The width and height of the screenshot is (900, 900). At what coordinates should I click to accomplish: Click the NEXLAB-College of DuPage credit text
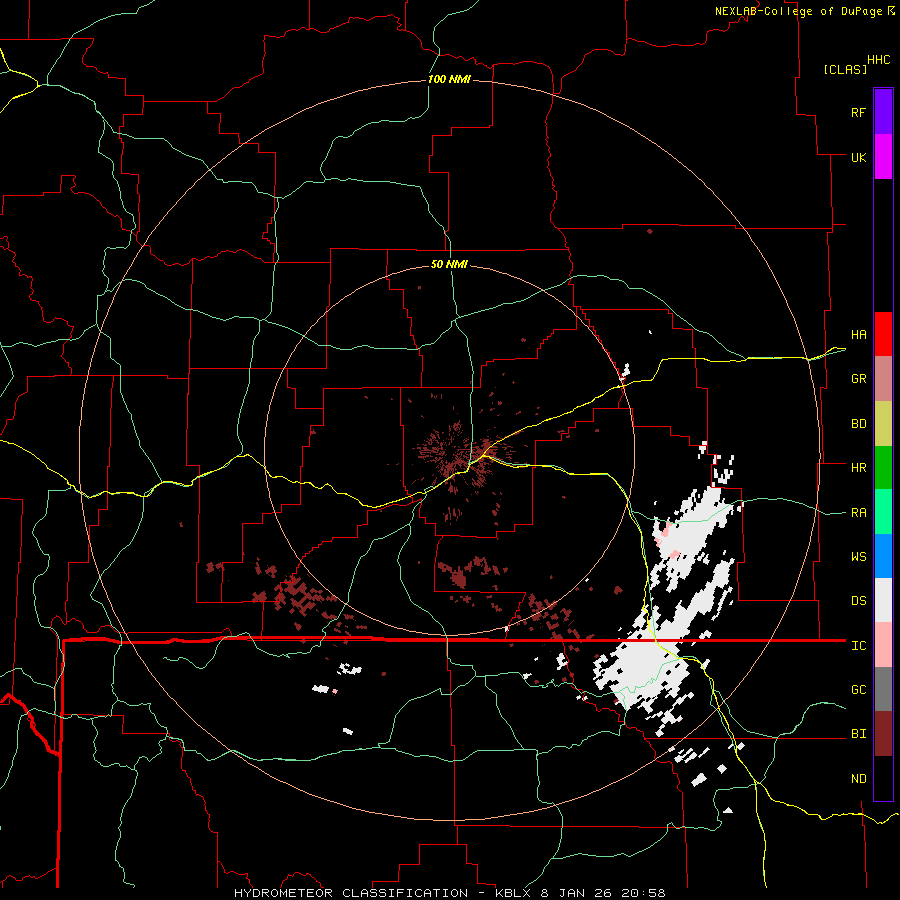click(799, 11)
